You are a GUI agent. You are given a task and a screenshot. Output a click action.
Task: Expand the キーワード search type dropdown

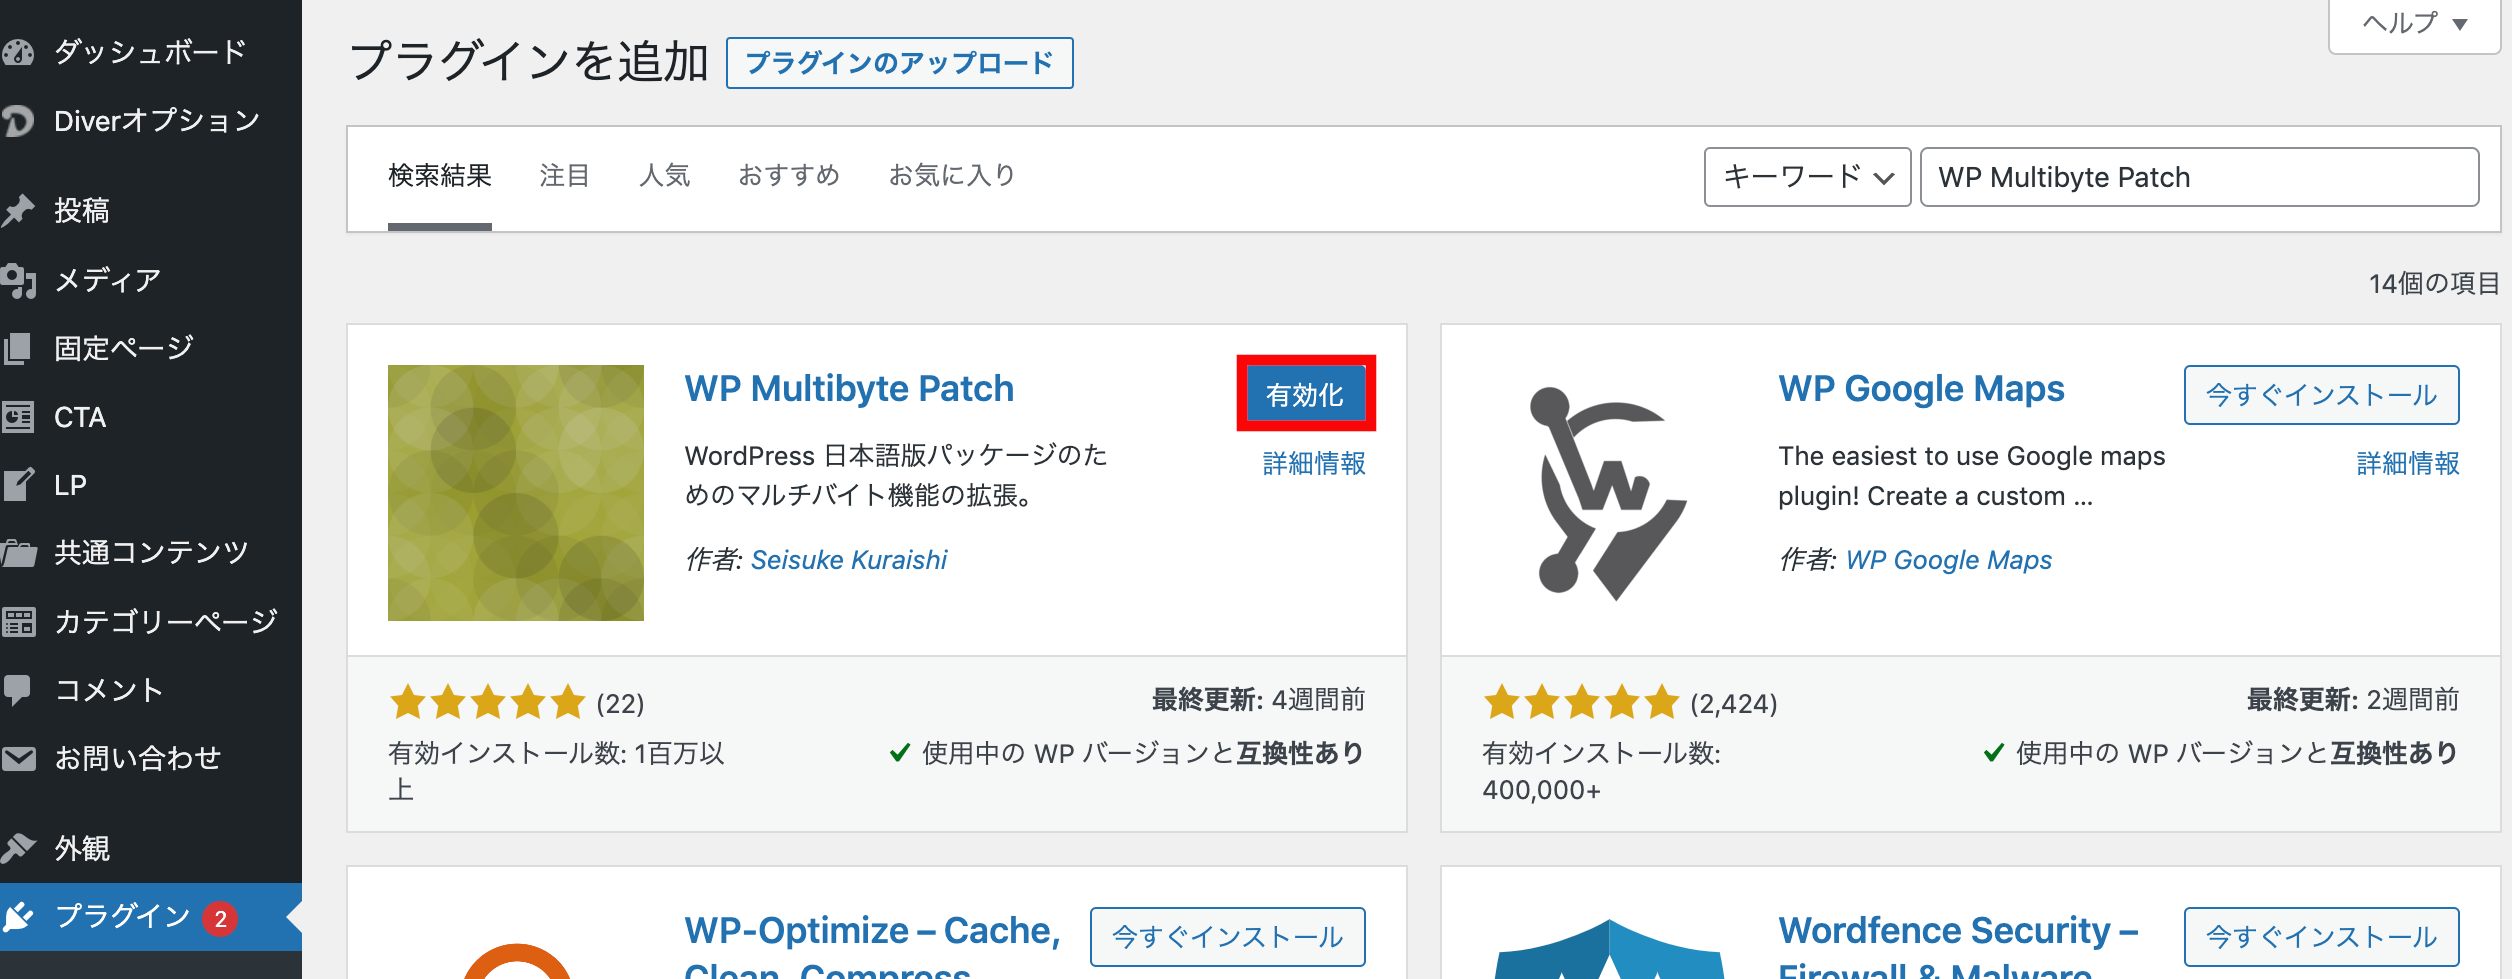(1806, 177)
